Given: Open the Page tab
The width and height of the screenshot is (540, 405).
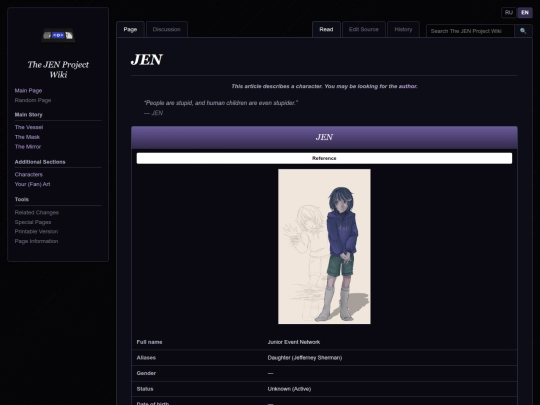Looking at the screenshot, I should [130, 29].
